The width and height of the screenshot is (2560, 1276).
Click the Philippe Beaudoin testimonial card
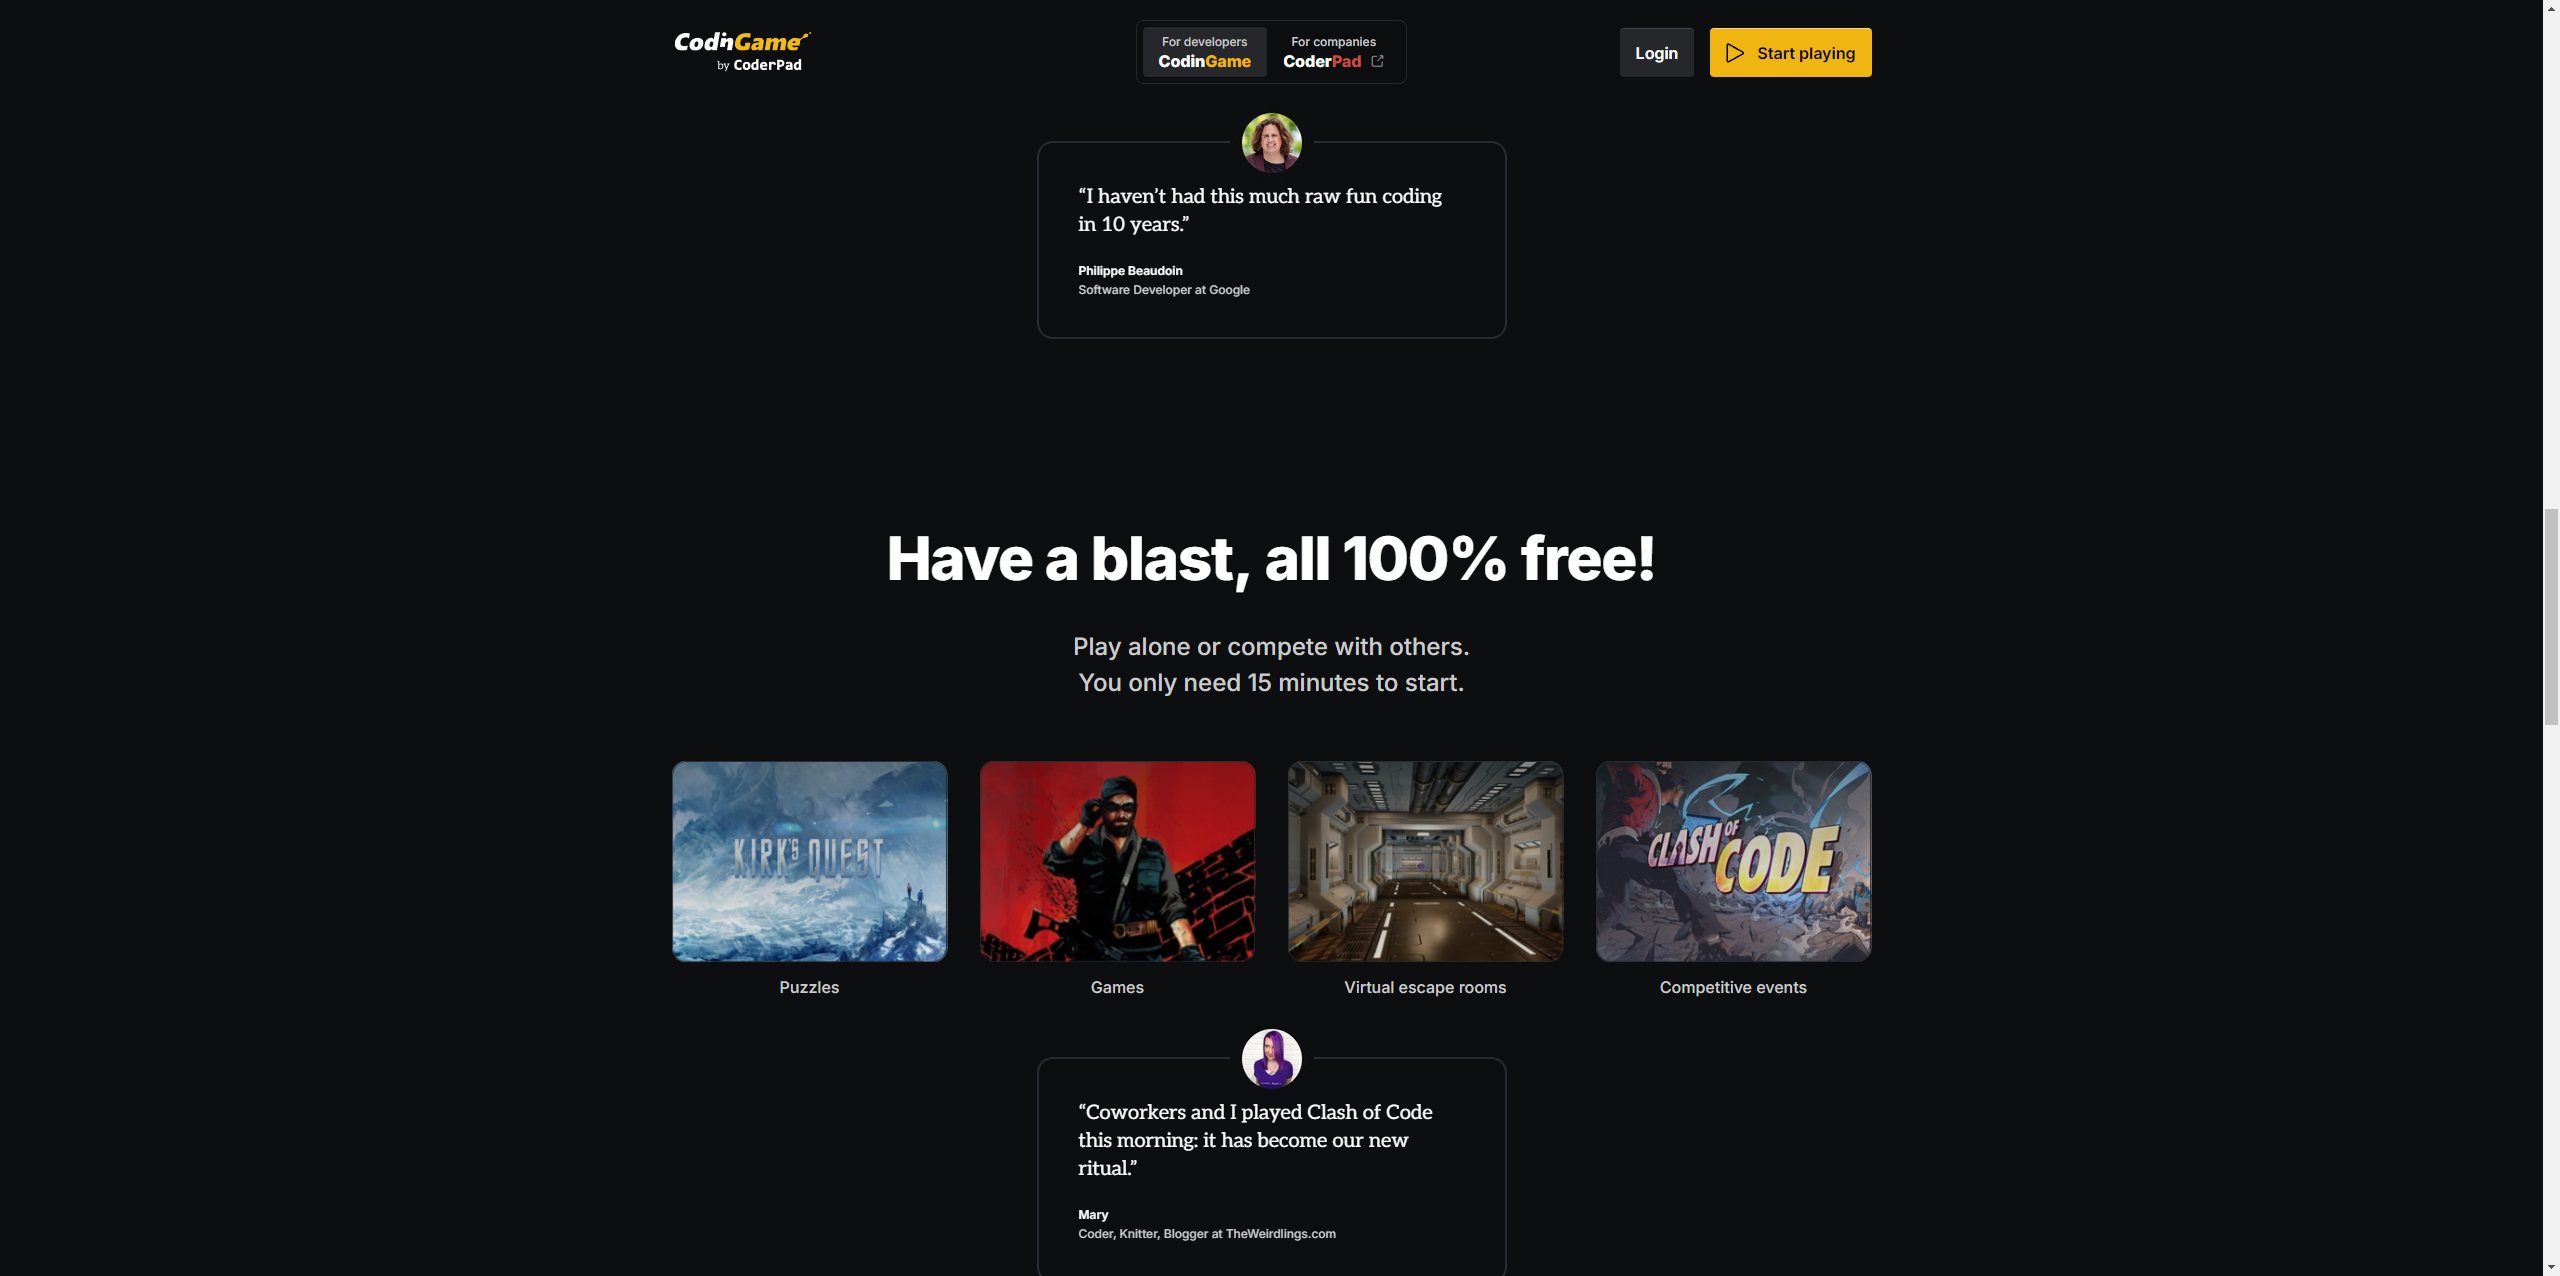point(1271,240)
